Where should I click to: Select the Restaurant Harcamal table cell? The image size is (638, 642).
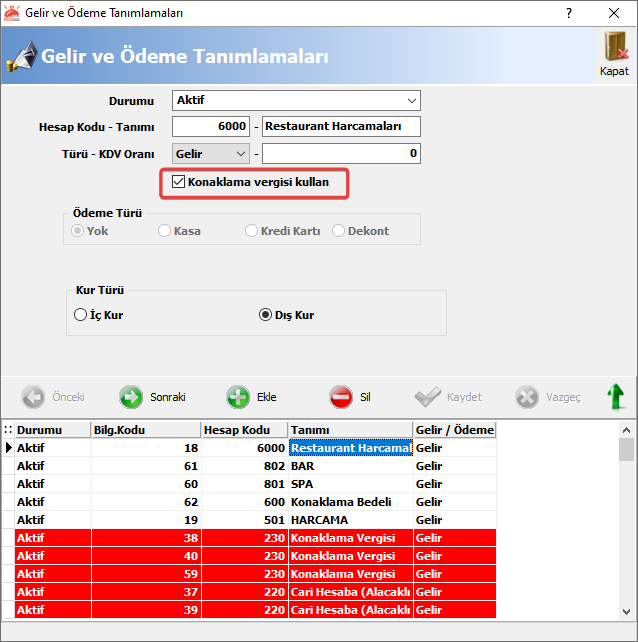coord(351,448)
